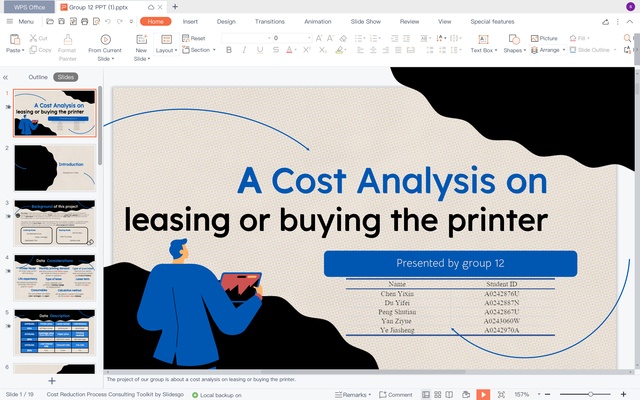Click the Undo arrow icon
The width and height of the screenshot is (640, 400).
(108, 21)
